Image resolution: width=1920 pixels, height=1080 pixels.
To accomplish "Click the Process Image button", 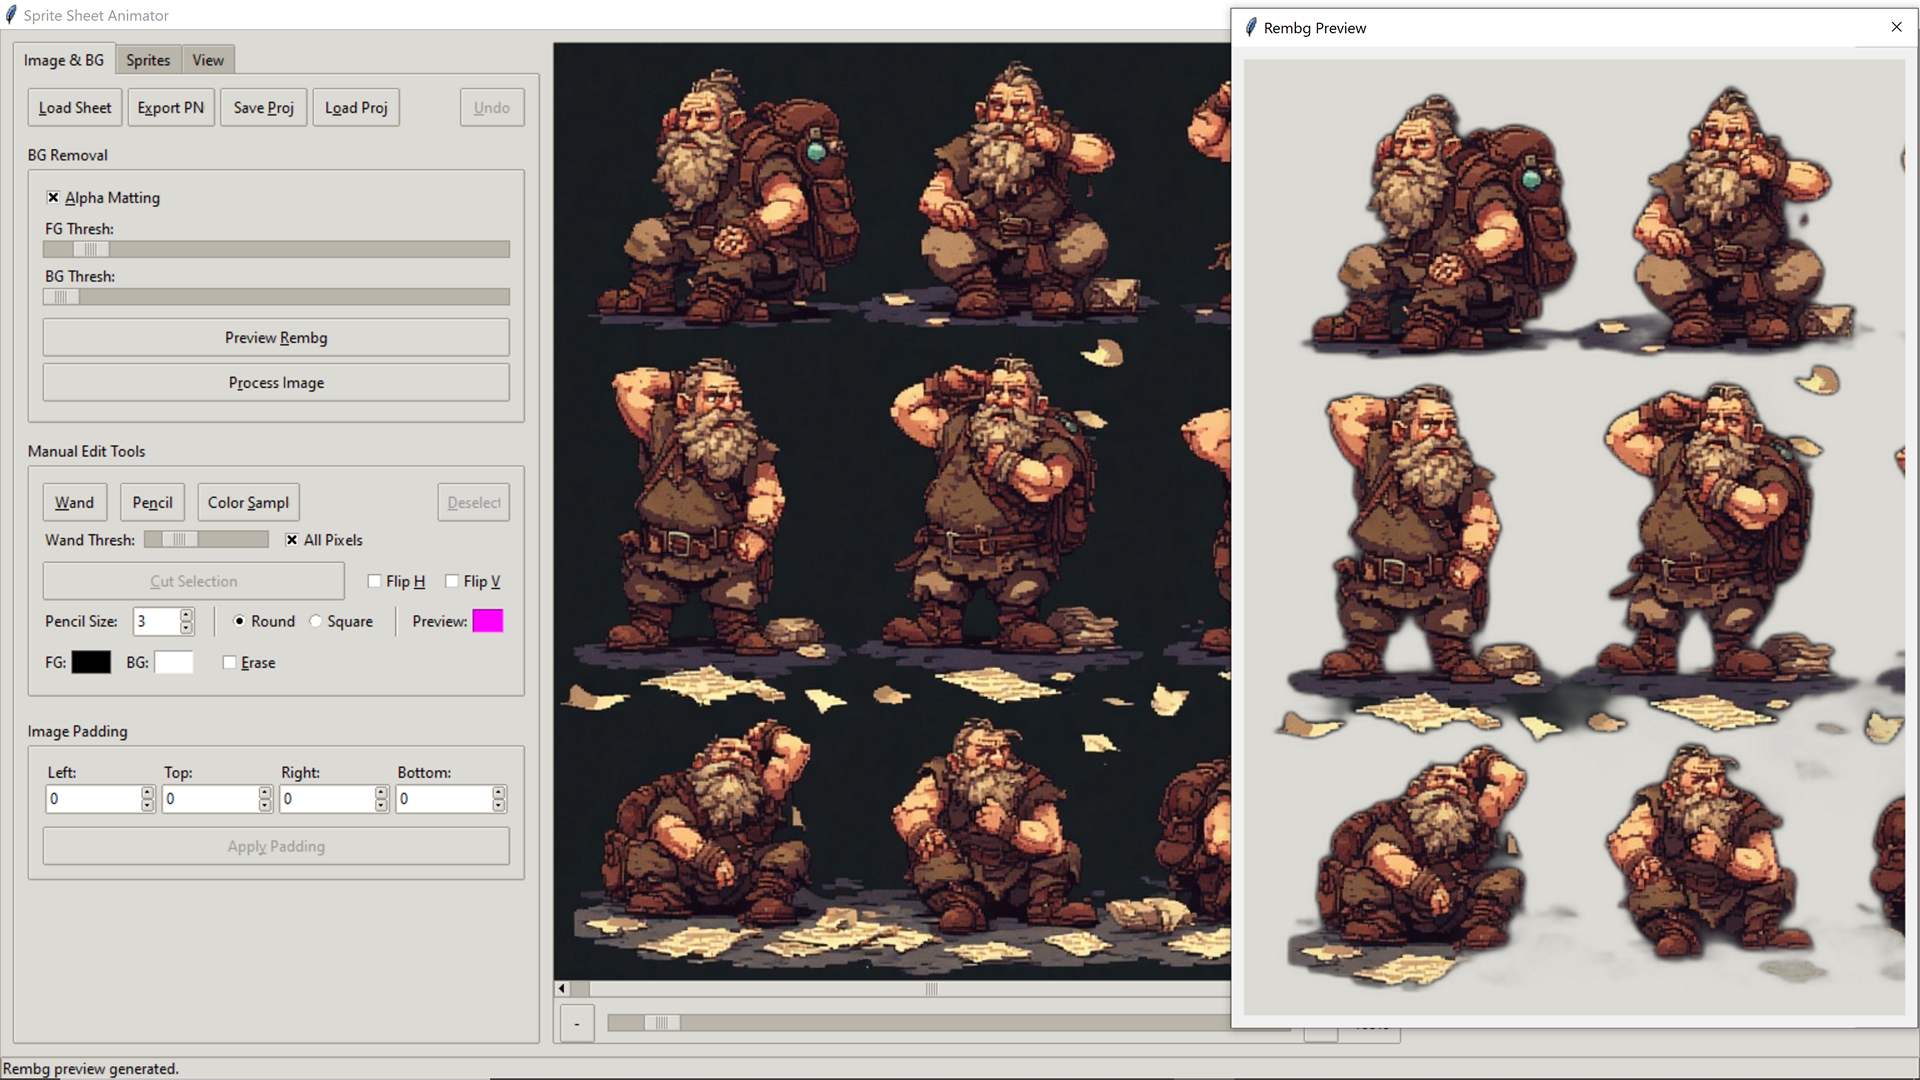I will coord(276,383).
